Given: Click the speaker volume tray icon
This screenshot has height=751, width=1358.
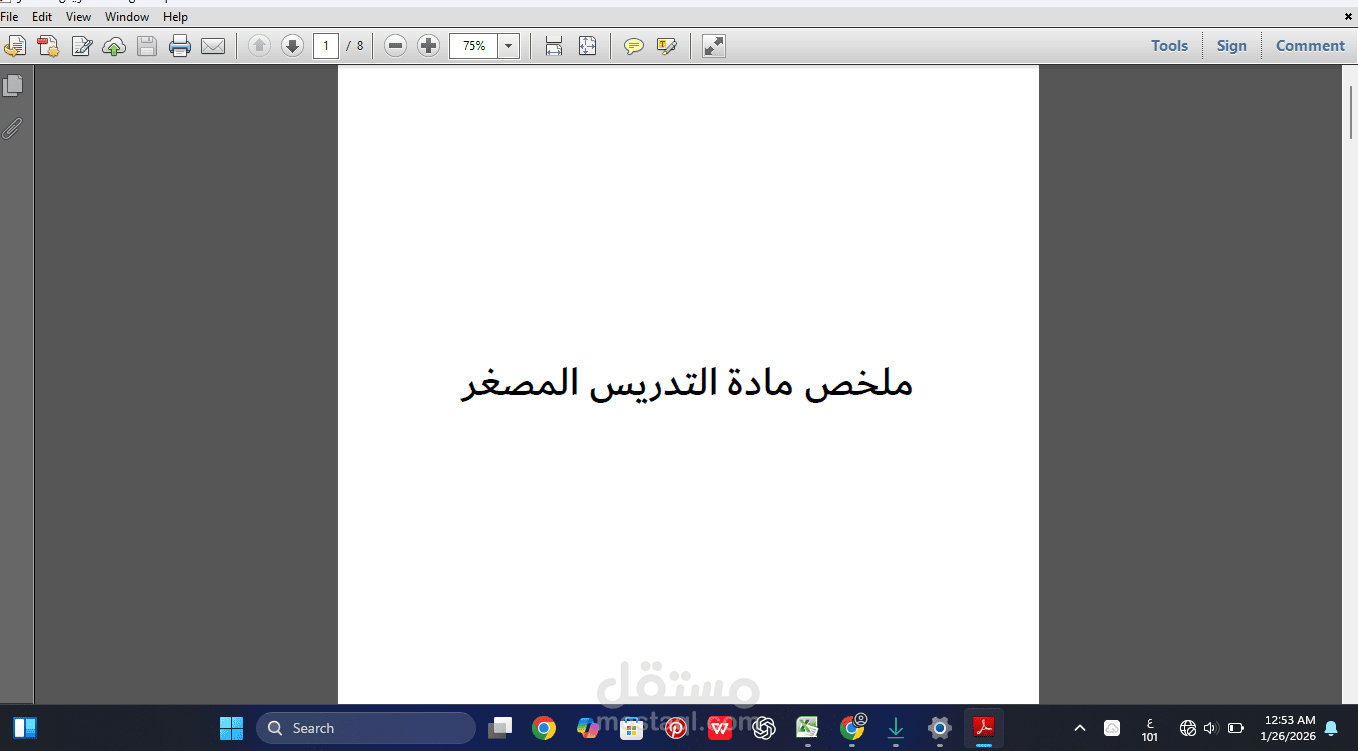Looking at the screenshot, I should point(1211,728).
